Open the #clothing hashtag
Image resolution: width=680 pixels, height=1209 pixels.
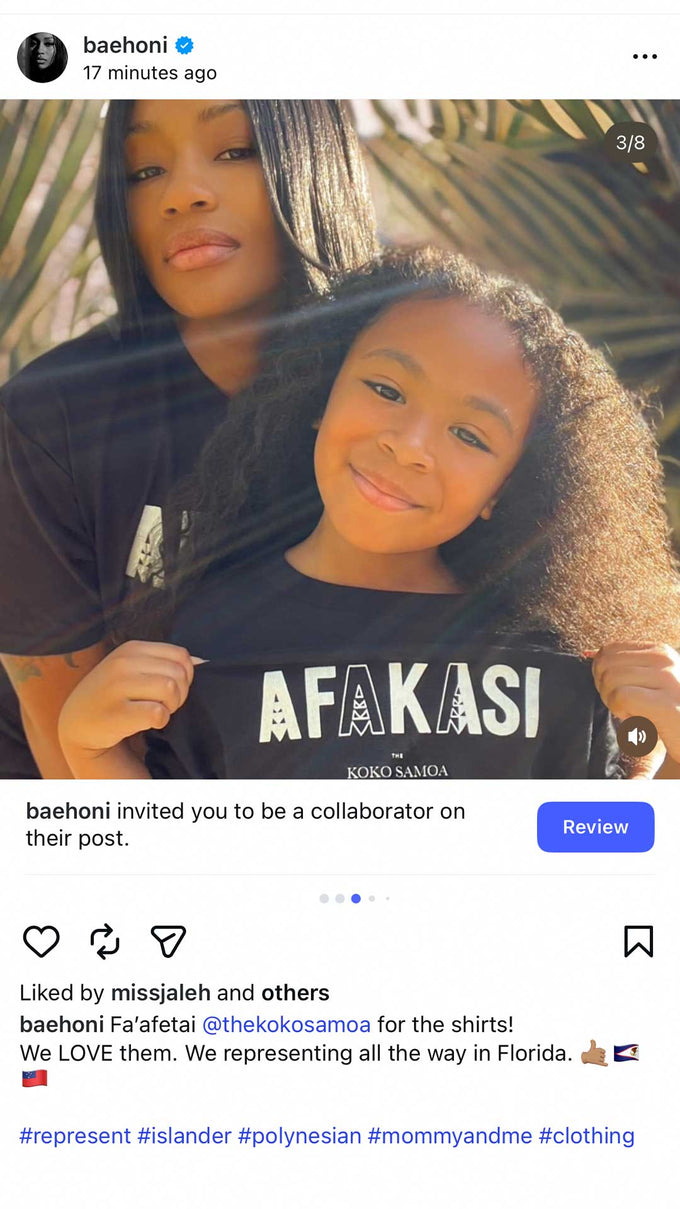point(587,1136)
